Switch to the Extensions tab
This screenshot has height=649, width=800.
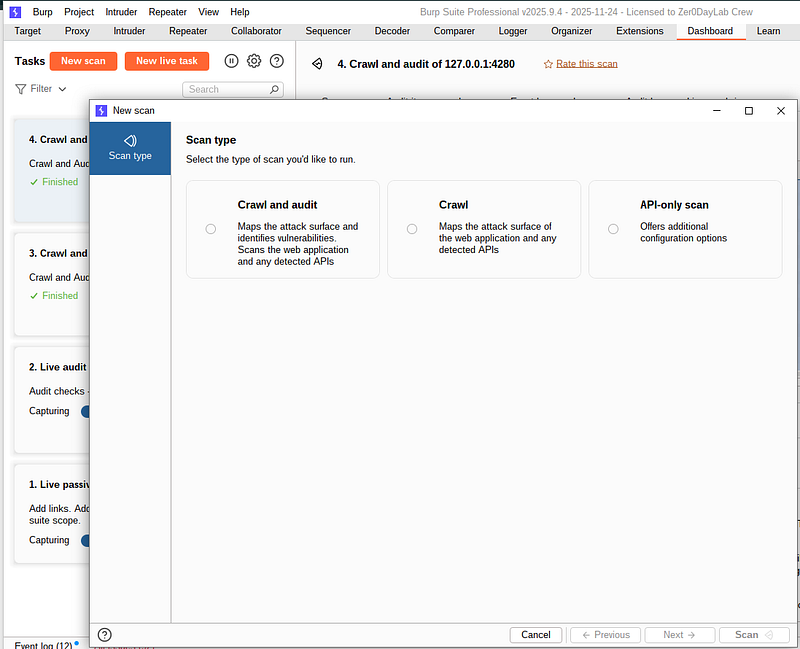point(640,31)
